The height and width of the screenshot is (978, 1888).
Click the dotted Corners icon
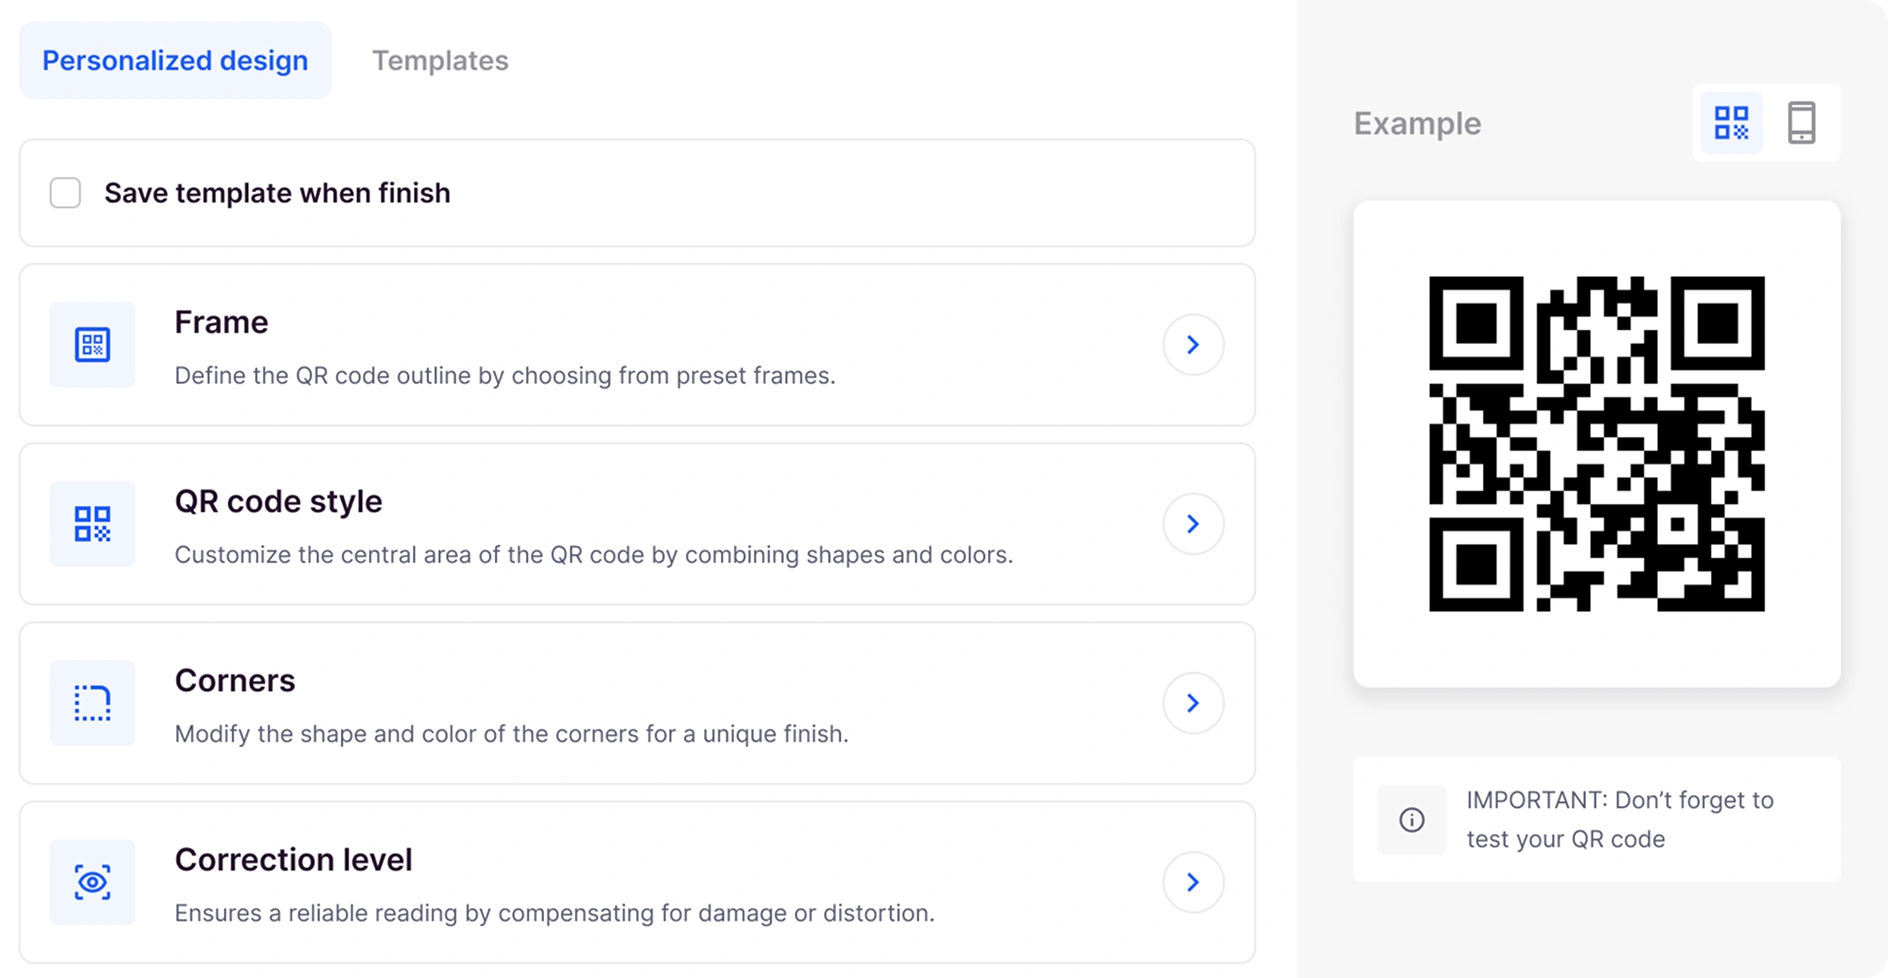pos(92,703)
